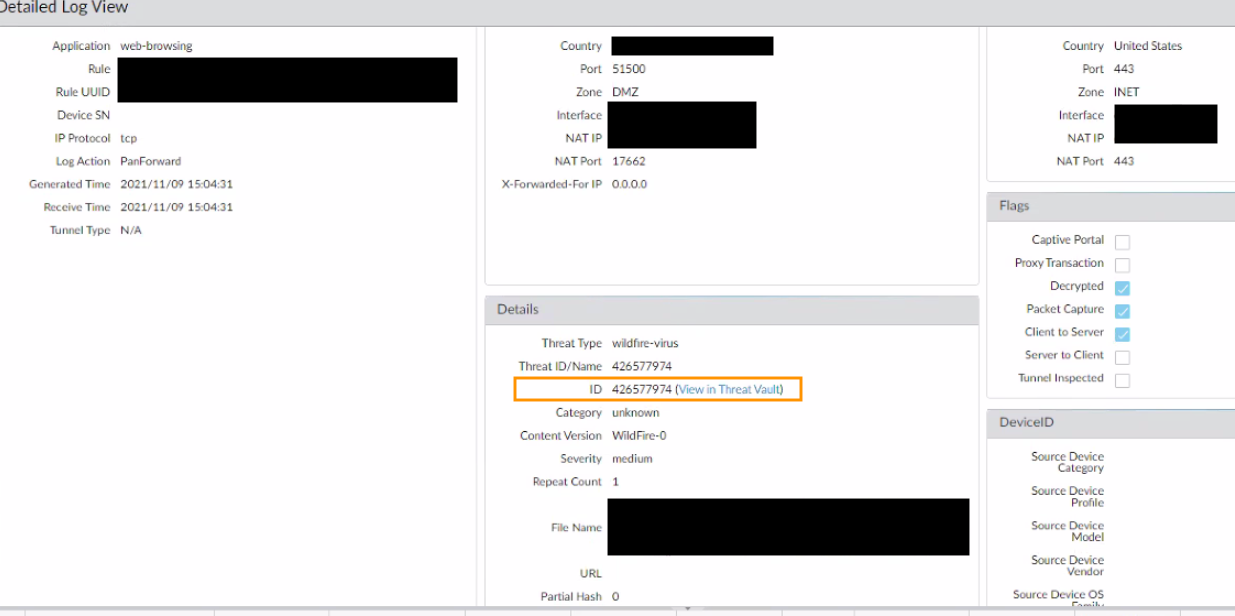Click the DeviceID section header

1111,423
